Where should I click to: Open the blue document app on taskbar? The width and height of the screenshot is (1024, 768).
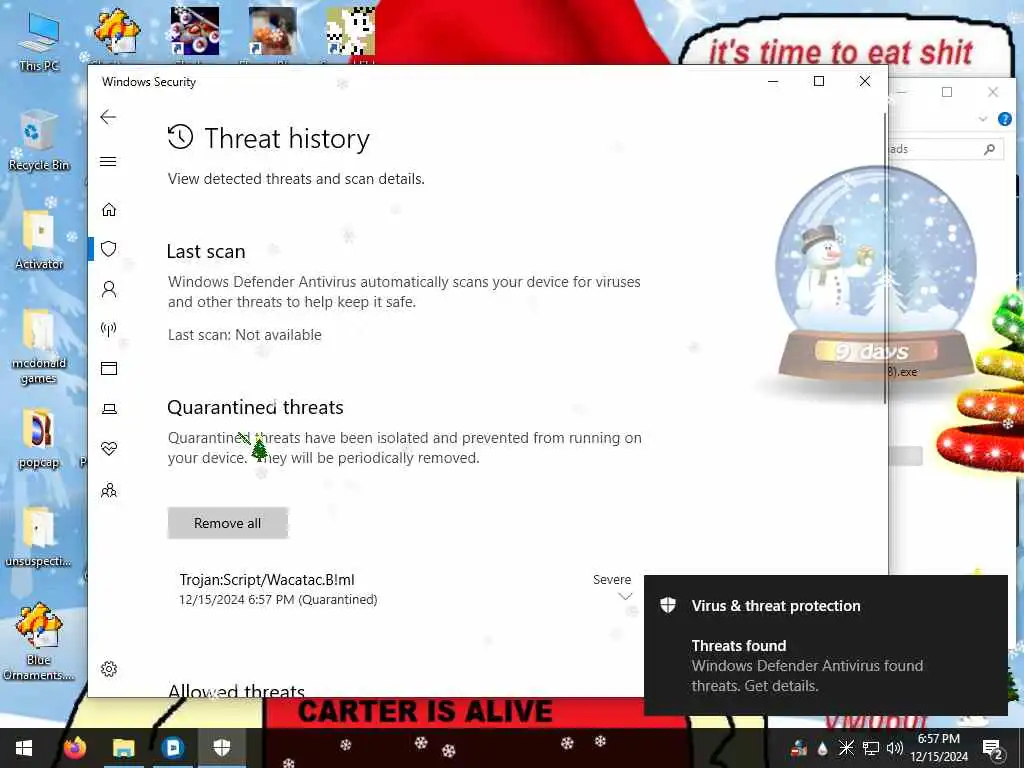click(x=173, y=747)
